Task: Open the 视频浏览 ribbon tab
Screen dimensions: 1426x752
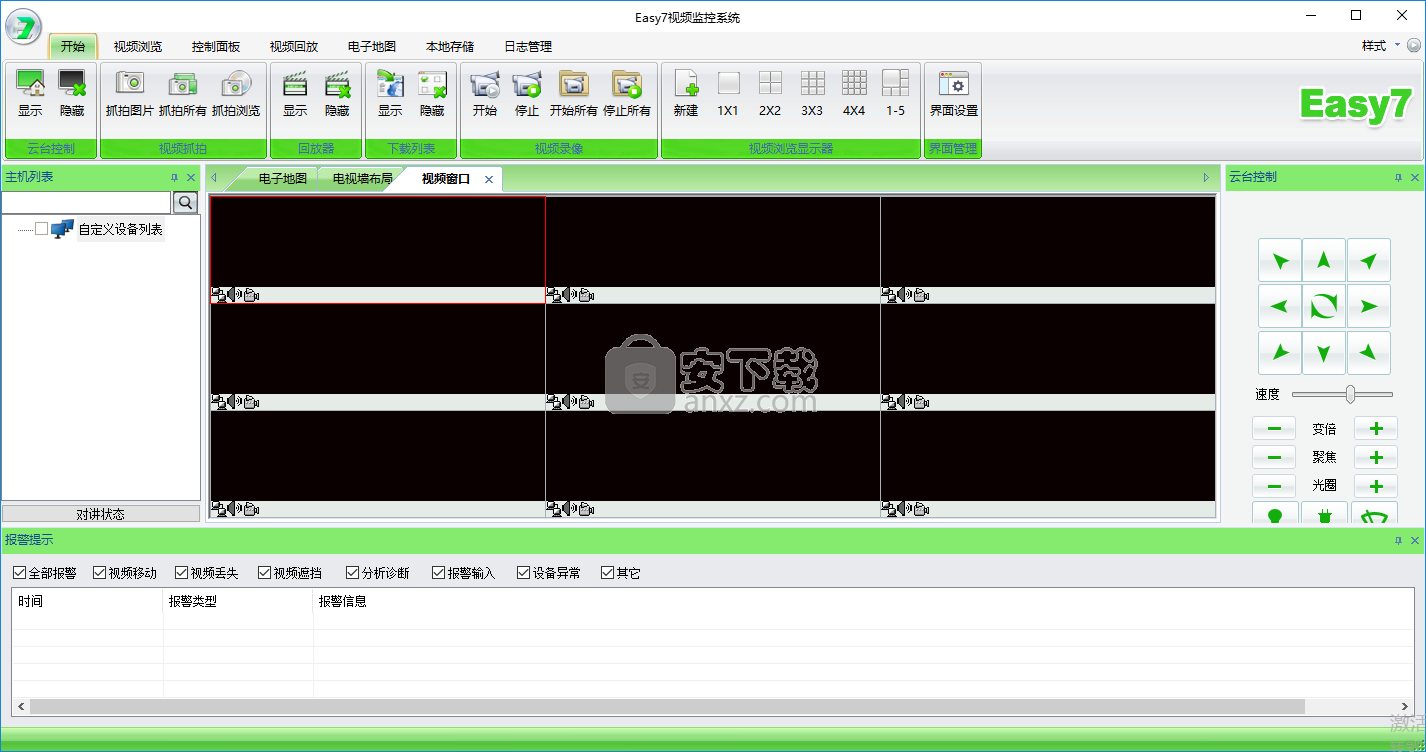Action: click(138, 46)
